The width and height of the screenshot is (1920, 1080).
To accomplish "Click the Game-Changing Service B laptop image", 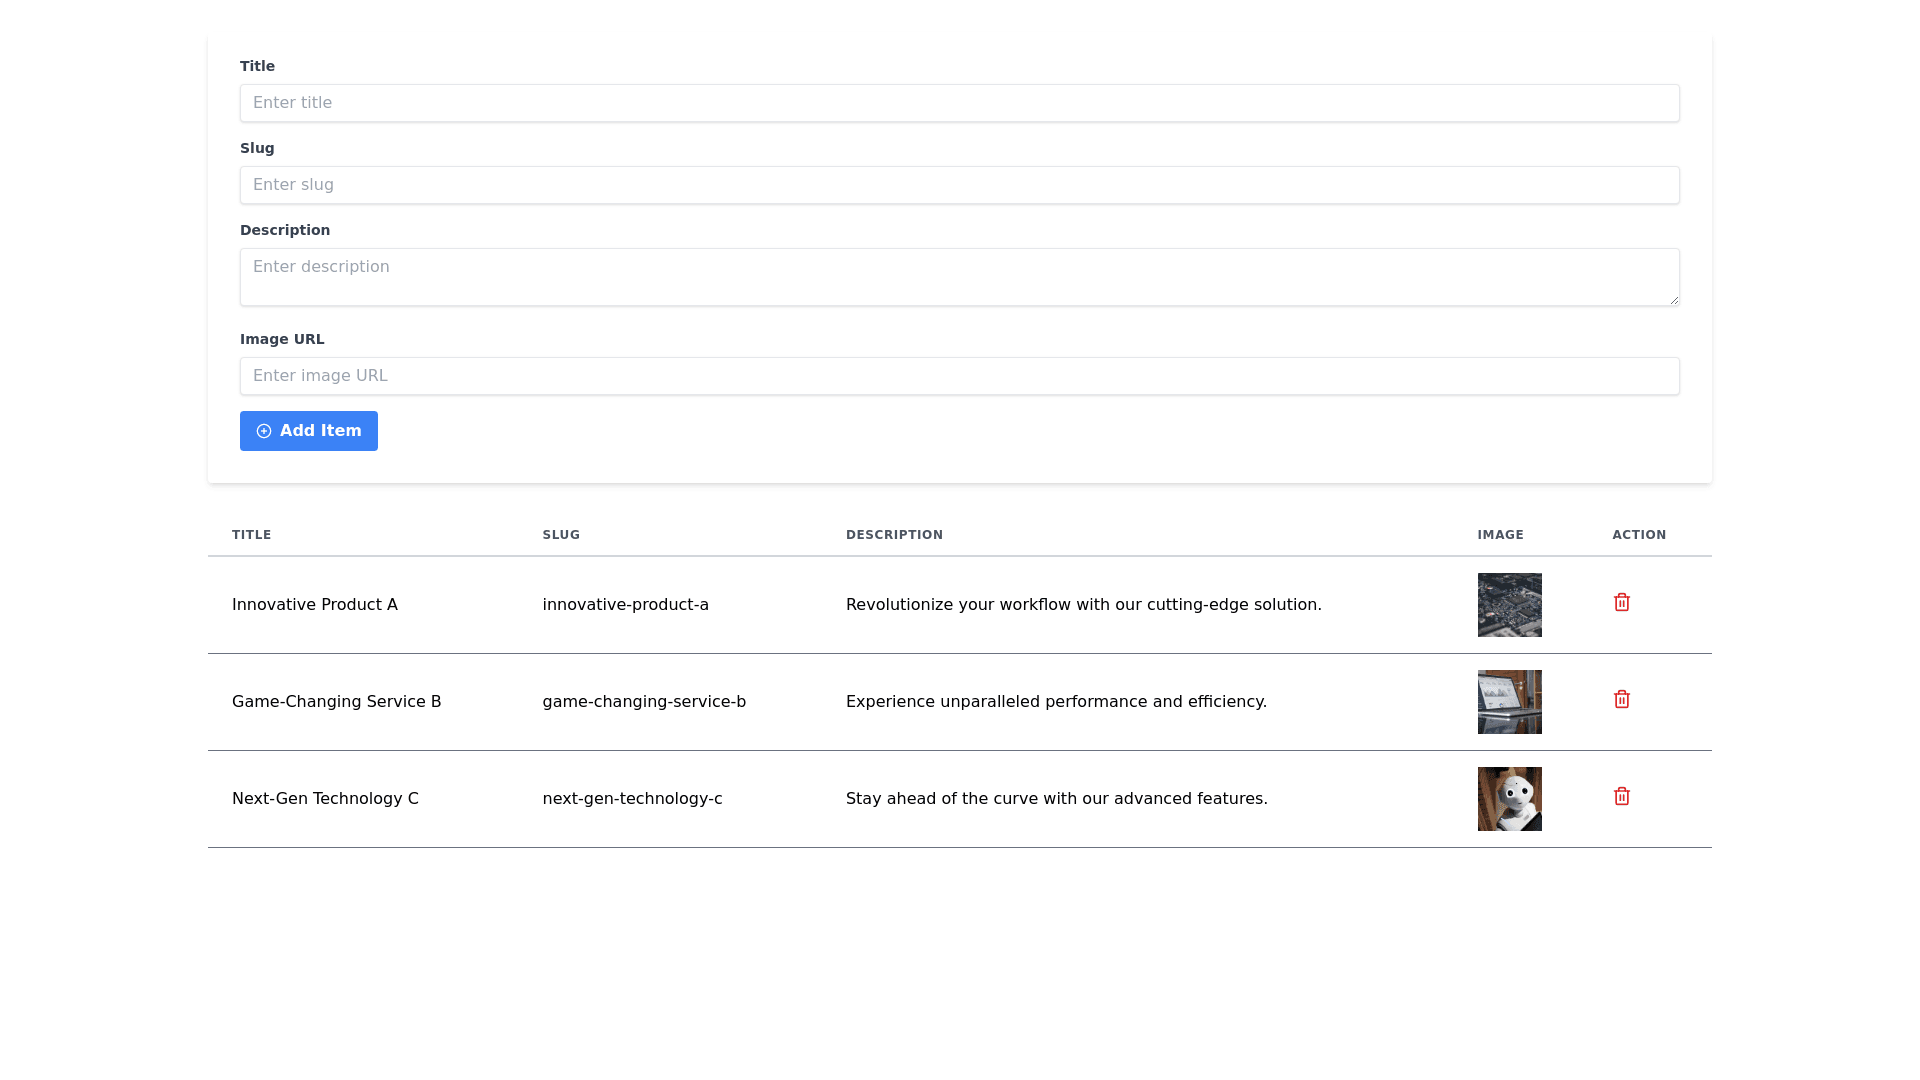I will pos(1509,702).
